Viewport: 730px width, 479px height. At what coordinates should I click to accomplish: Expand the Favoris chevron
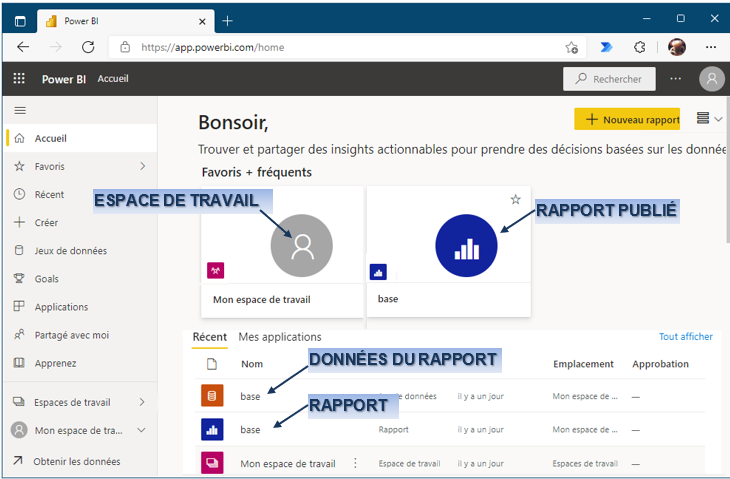[x=142, y=166]
